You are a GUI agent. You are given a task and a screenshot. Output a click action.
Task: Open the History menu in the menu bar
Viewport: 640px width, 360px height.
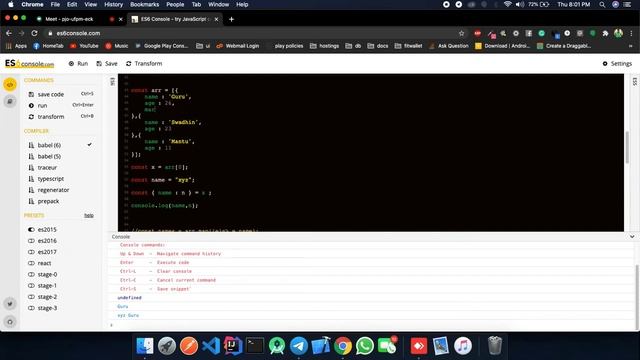point(113,4)
